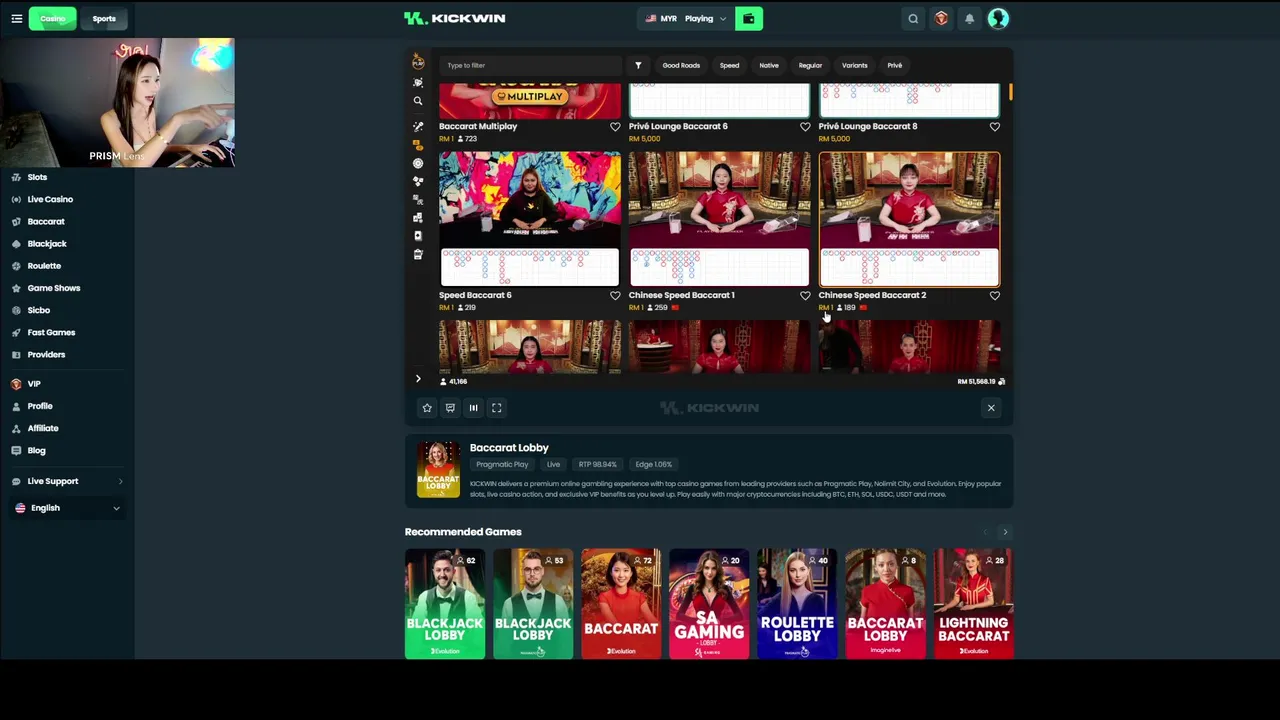Toggle the Regular filter chip

pyautogui.click(x=810, y=65)
